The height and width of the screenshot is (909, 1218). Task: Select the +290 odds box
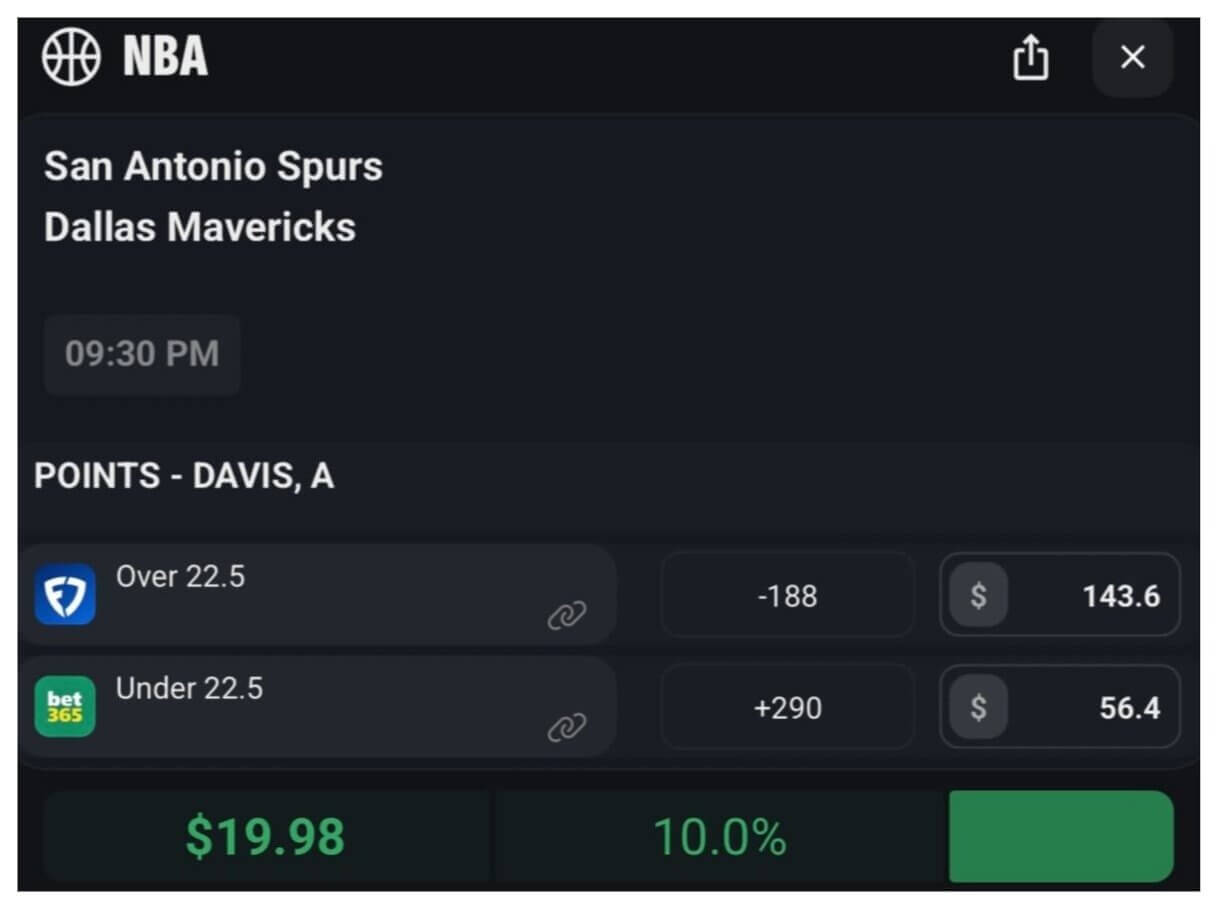coord(787,708)
